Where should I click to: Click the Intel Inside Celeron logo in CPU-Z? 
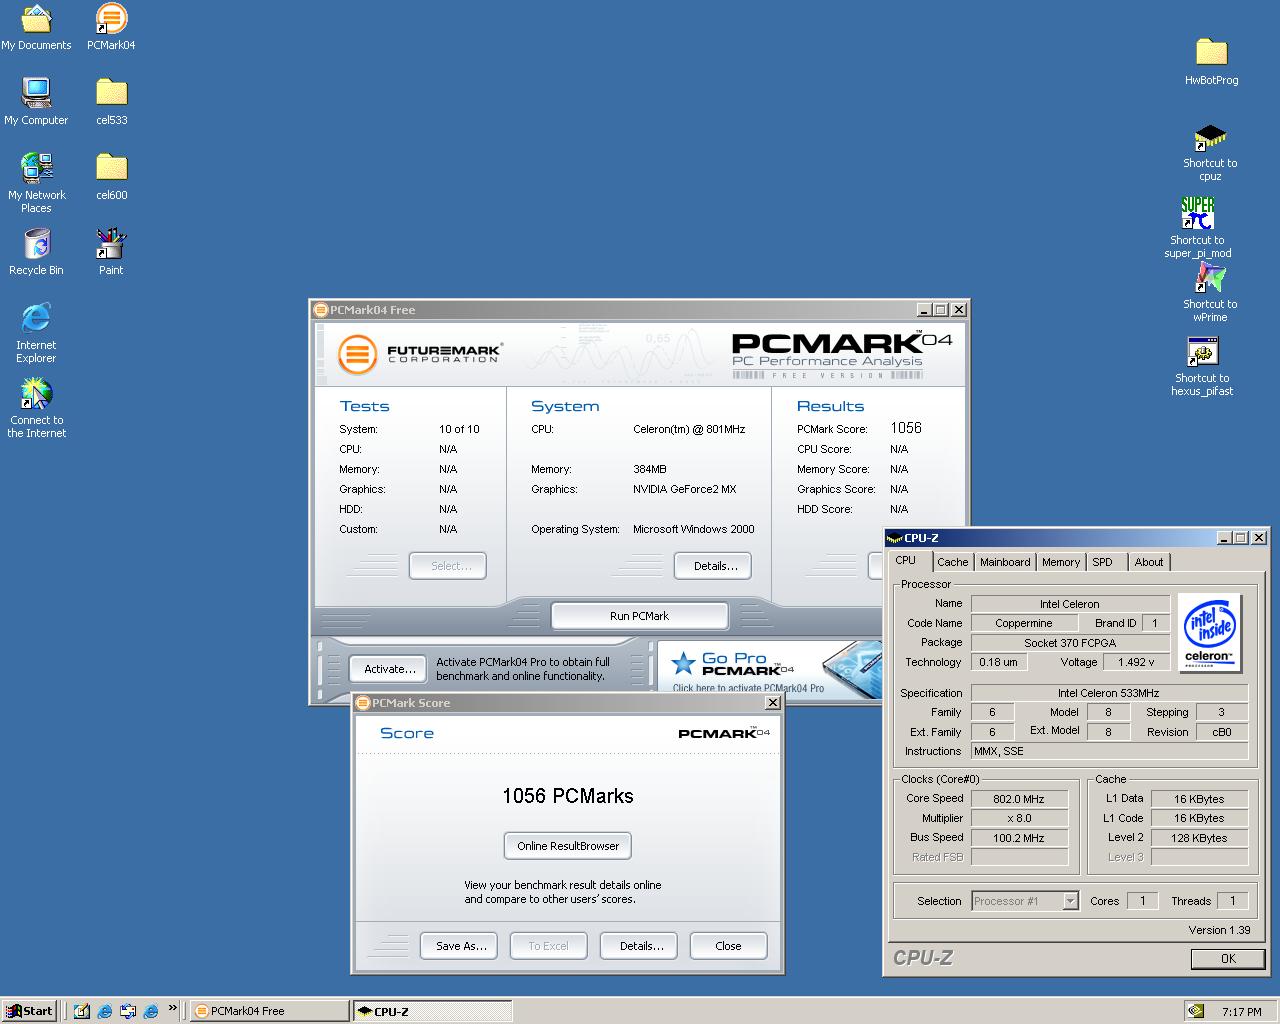tap(1209, 632)
